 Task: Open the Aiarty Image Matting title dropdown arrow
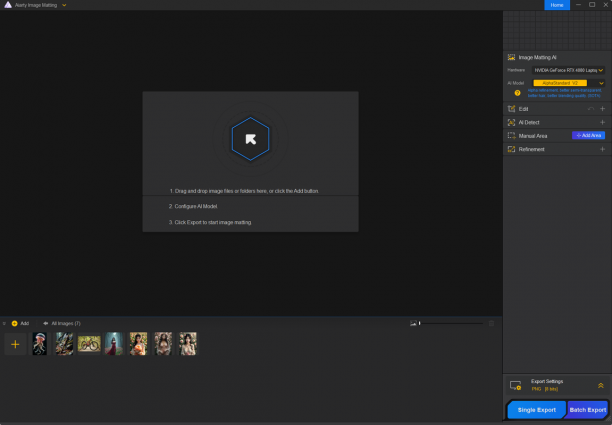click(x=64, y=5)
